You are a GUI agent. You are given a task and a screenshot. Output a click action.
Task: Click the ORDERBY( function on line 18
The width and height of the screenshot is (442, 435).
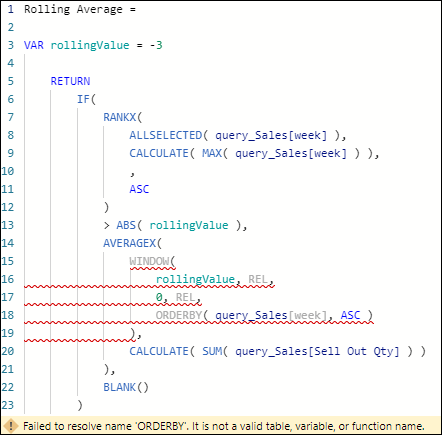click(x=182, y=315)
